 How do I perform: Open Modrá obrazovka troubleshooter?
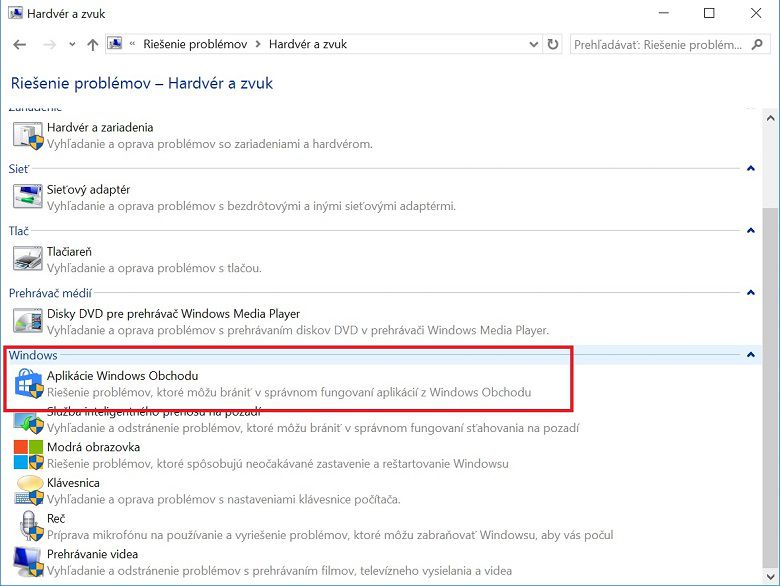93,447
